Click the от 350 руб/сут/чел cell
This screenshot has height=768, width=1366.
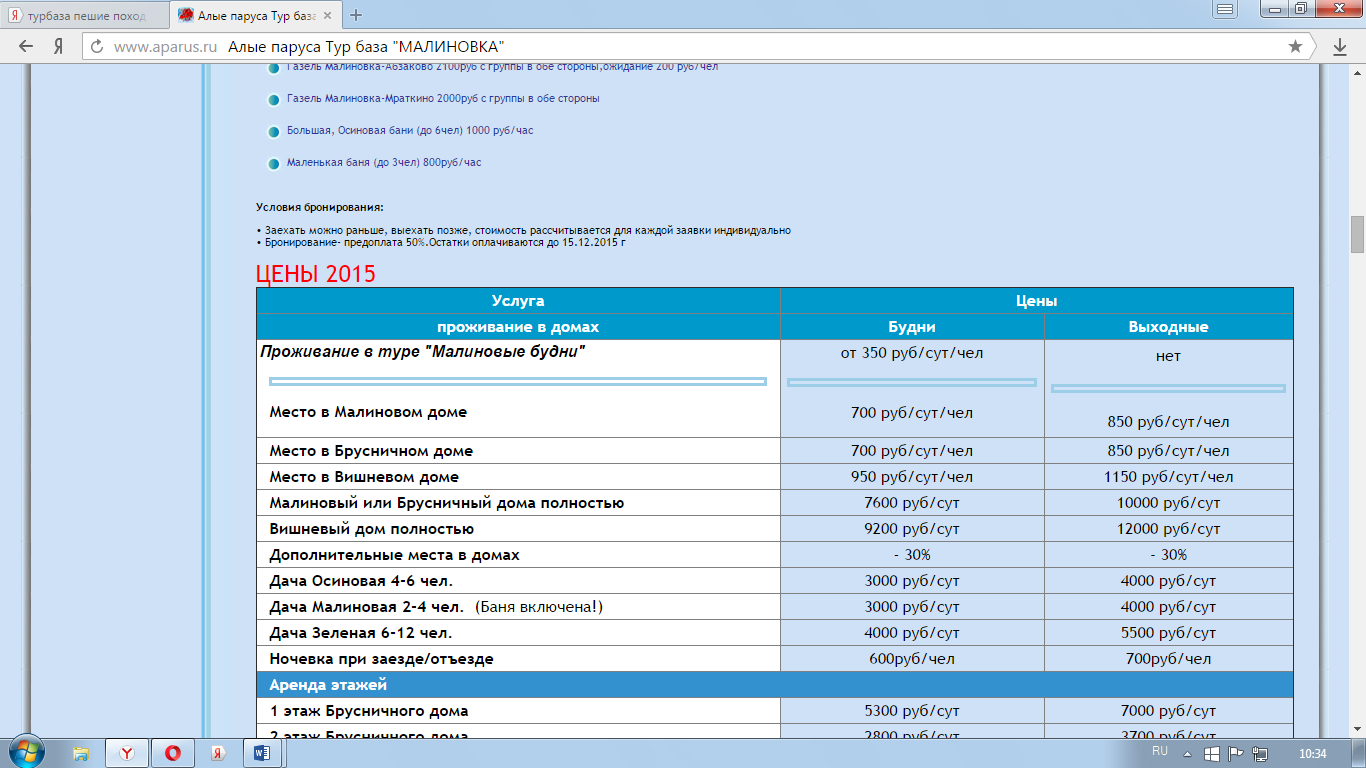coord(912,353)
